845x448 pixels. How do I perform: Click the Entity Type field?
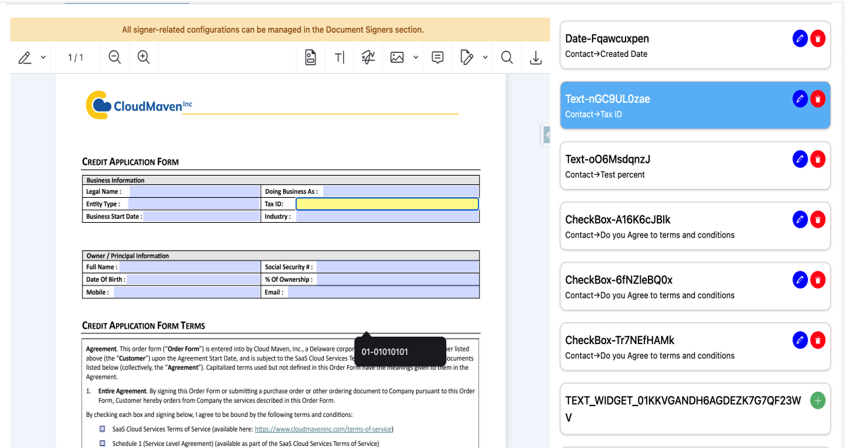194,204
